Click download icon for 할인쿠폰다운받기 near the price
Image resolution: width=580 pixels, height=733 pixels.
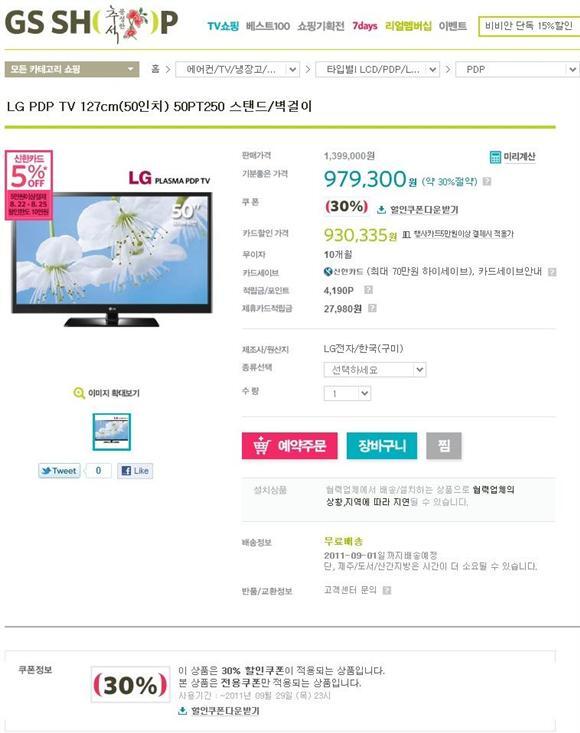pyautogui.click(x=381, y=209)
